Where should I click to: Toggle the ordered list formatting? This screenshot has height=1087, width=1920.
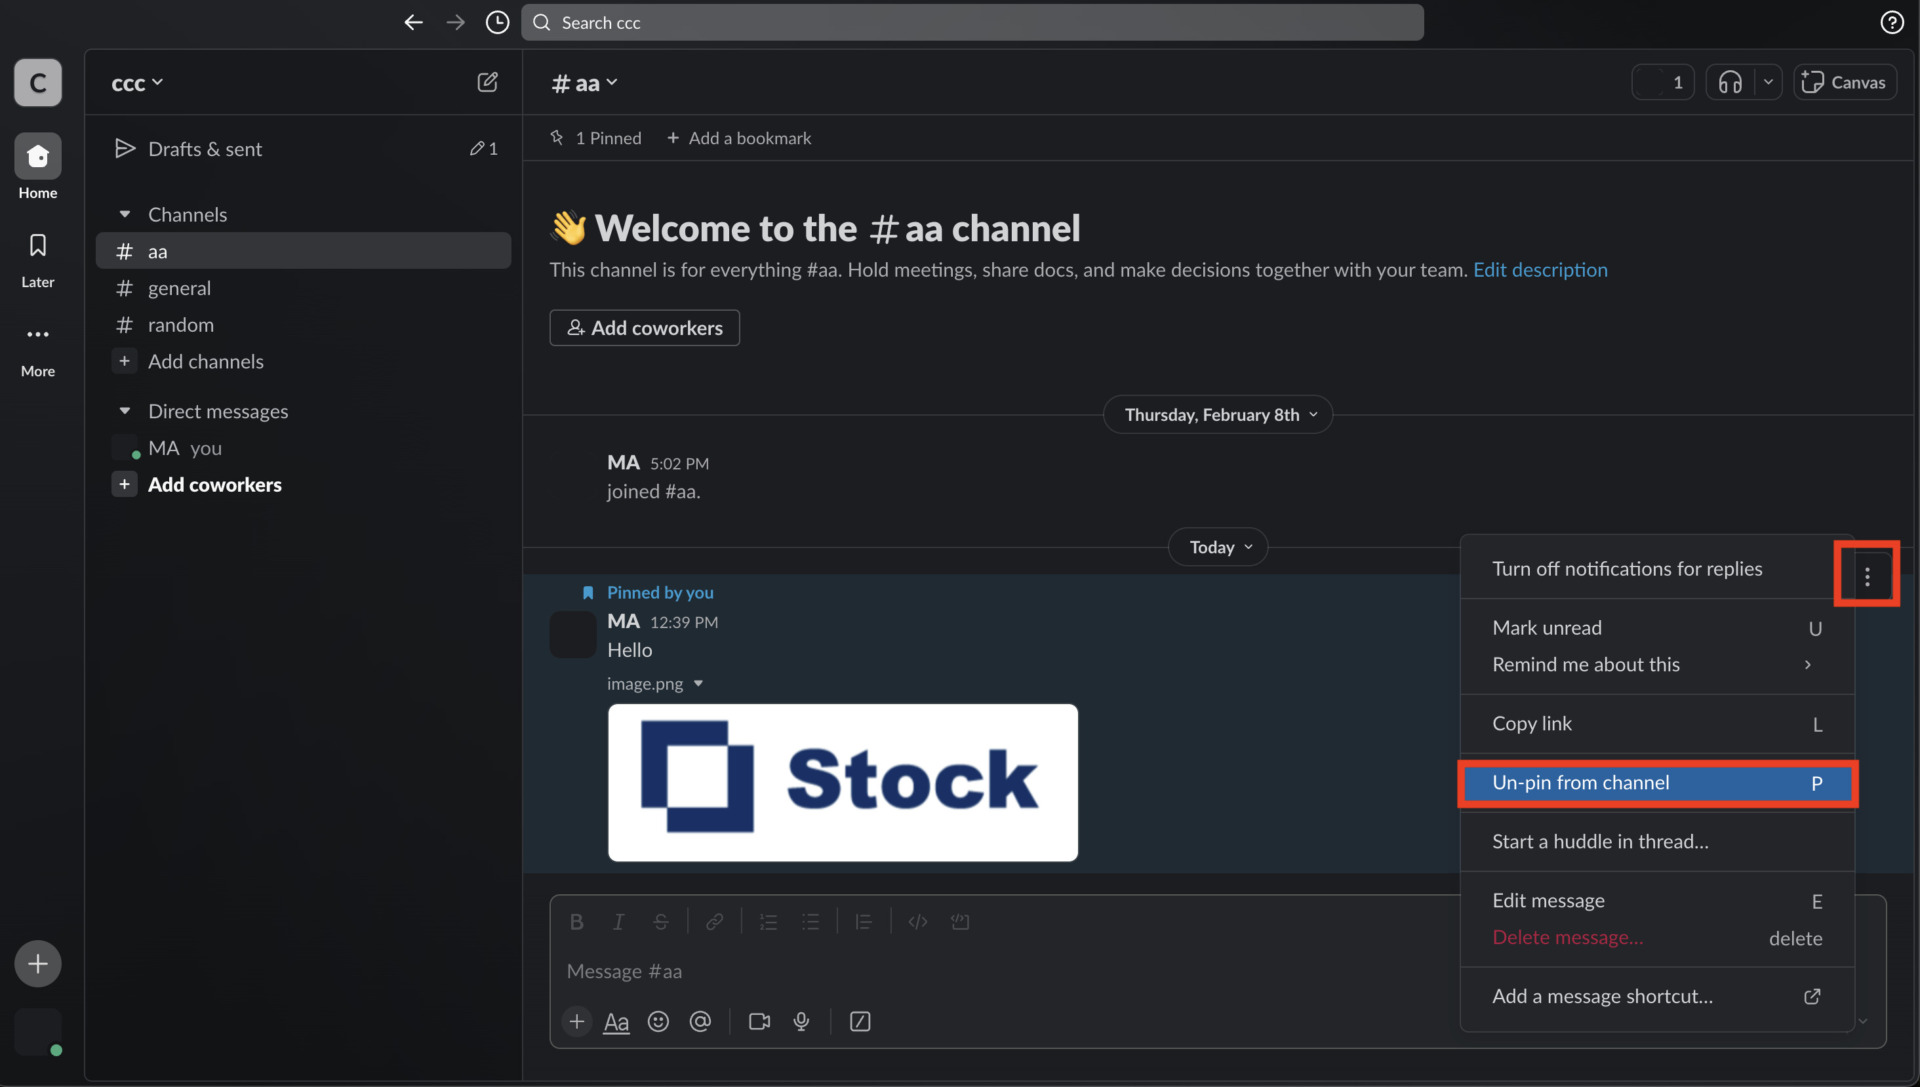pos(768,921)
